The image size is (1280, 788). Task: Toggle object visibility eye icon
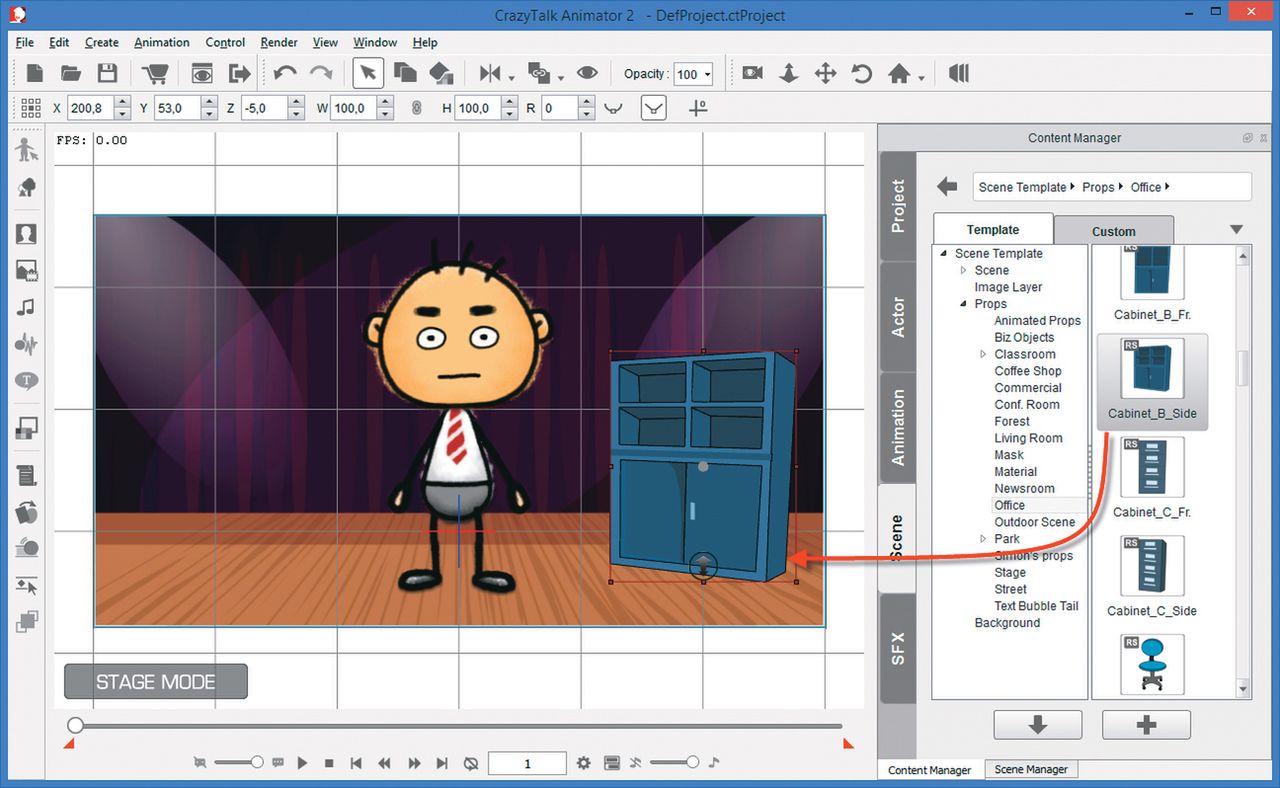coord(587,73)
